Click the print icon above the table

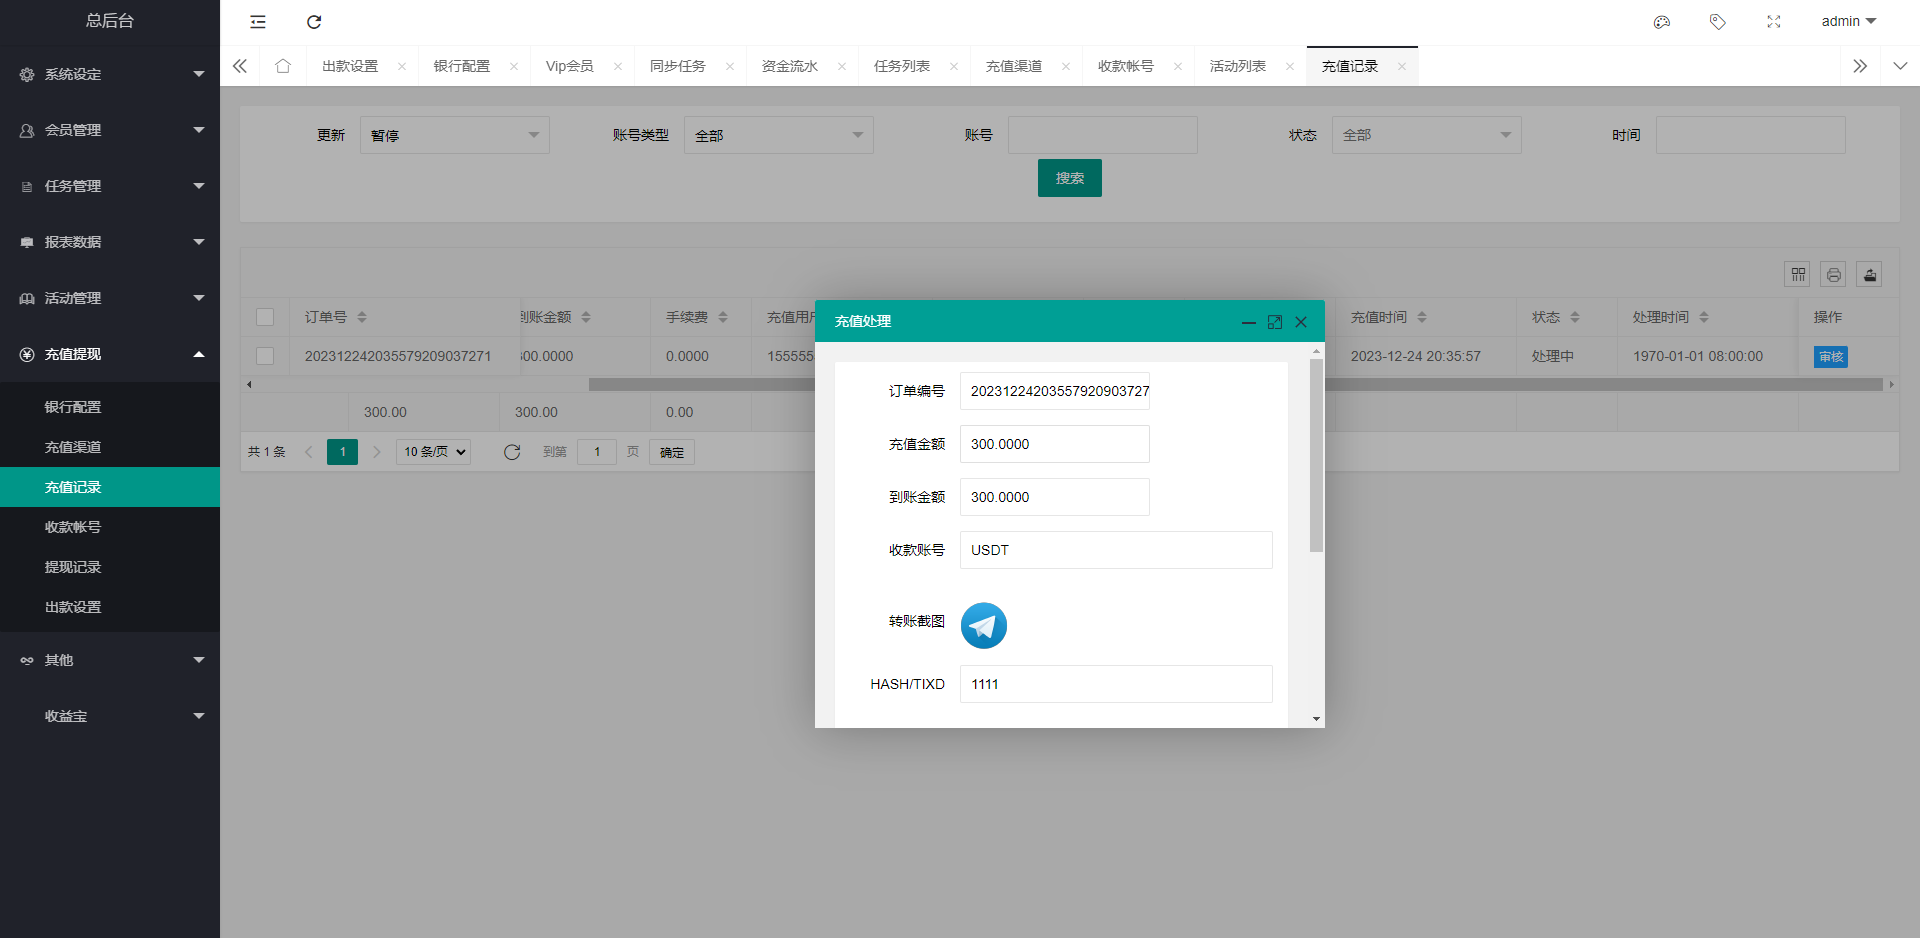click(1834, 275)
